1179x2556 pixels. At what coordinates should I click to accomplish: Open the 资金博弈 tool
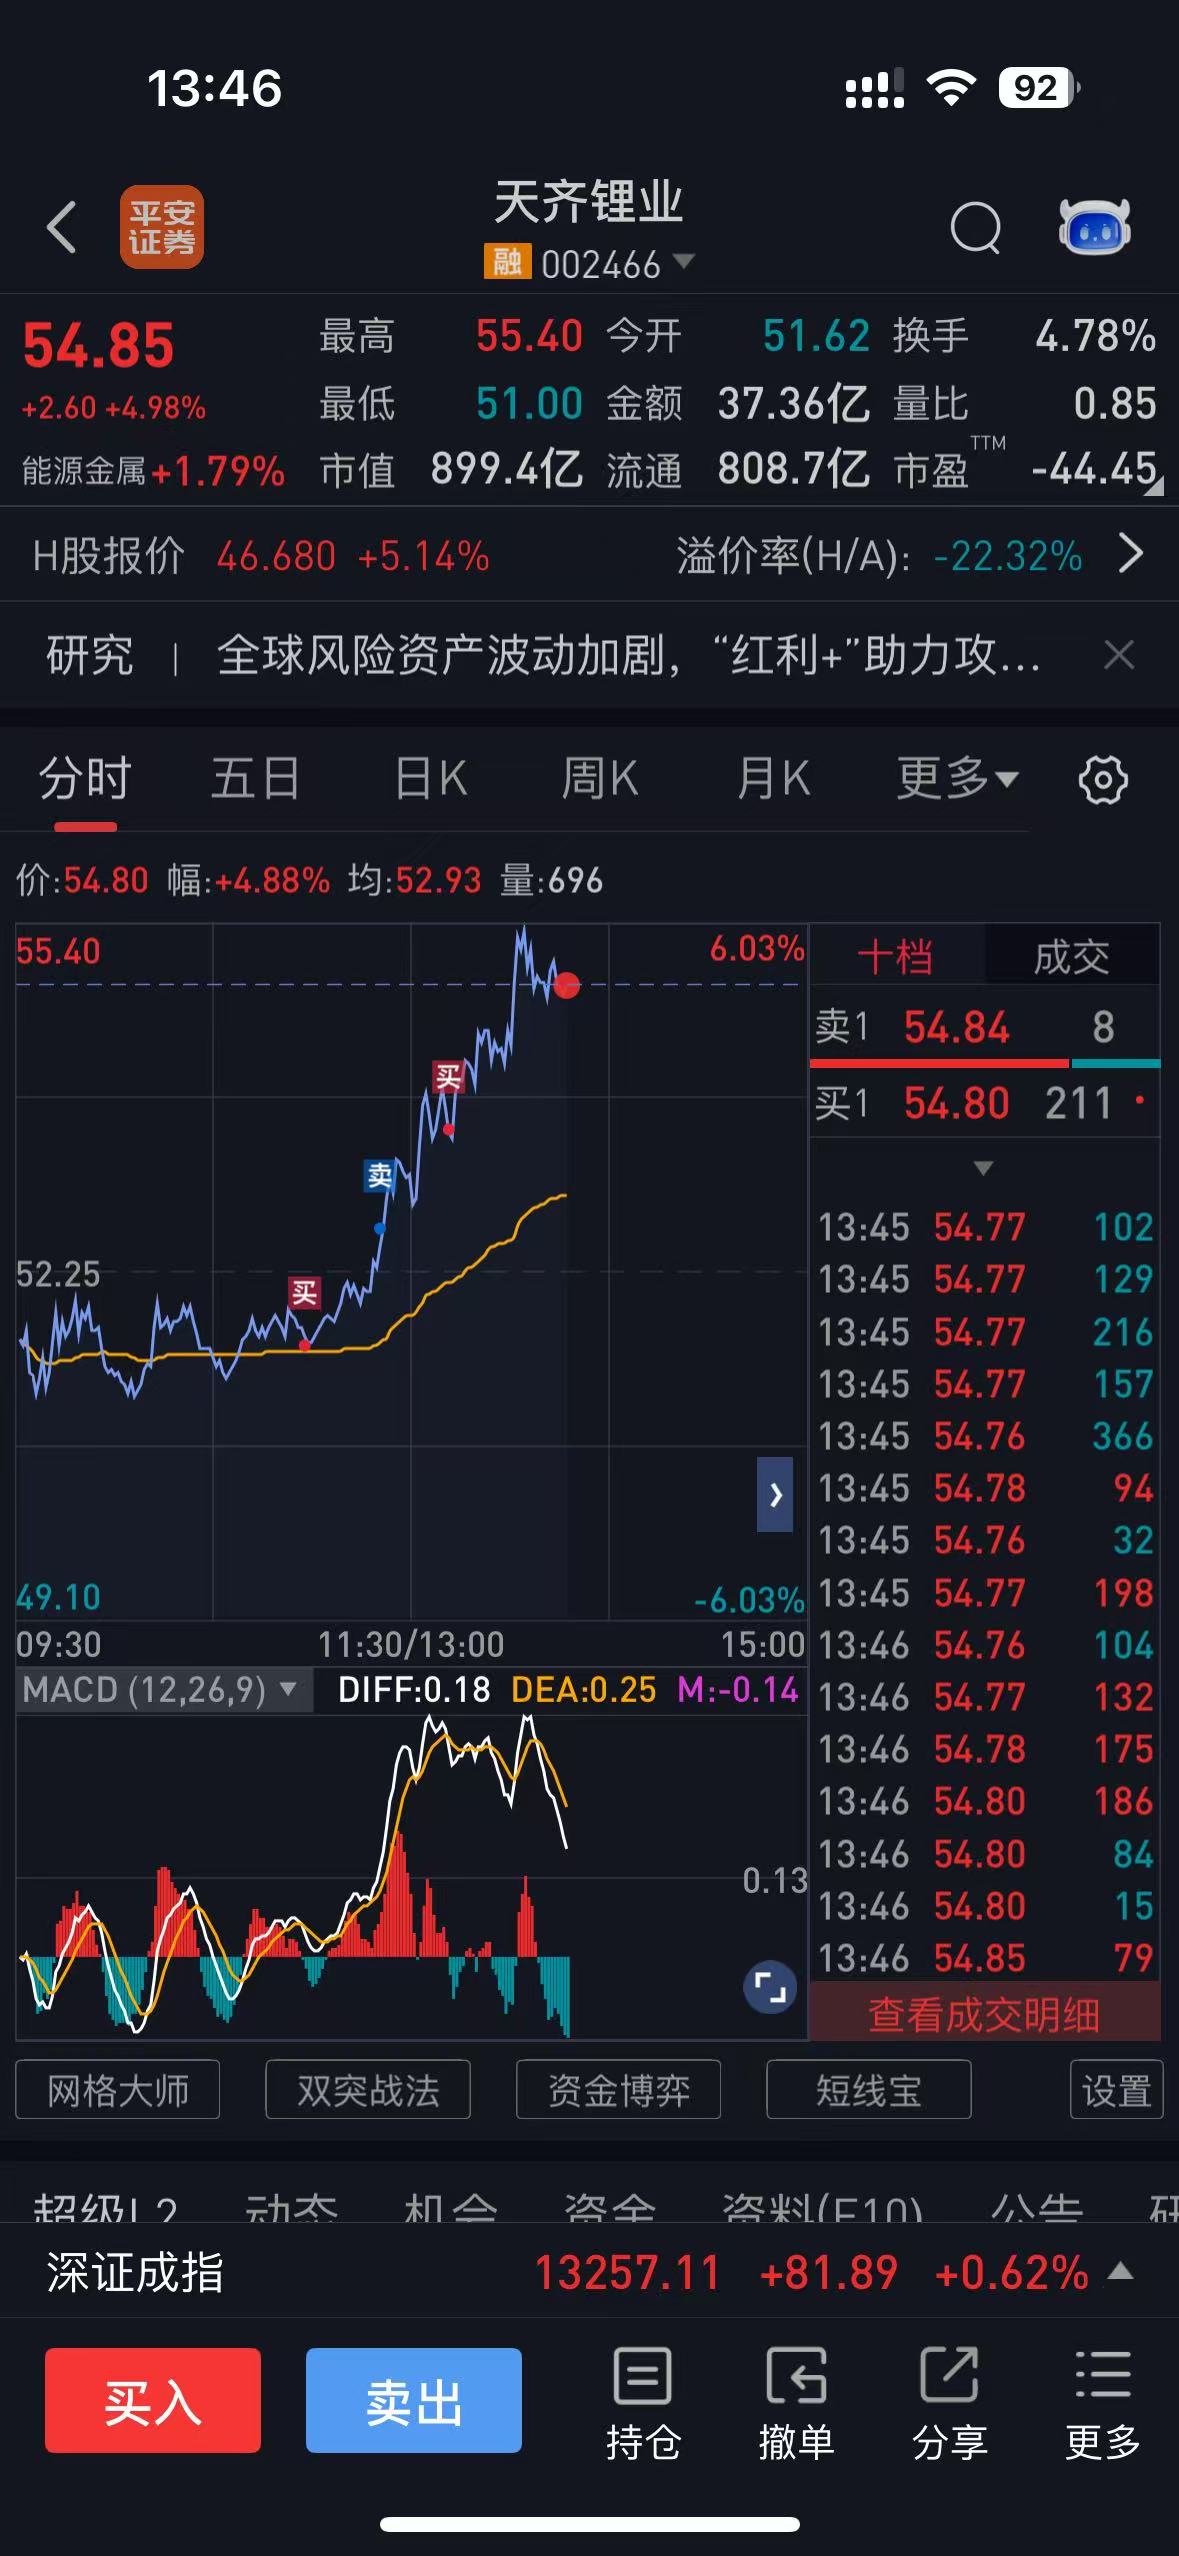pos(618,2090)
